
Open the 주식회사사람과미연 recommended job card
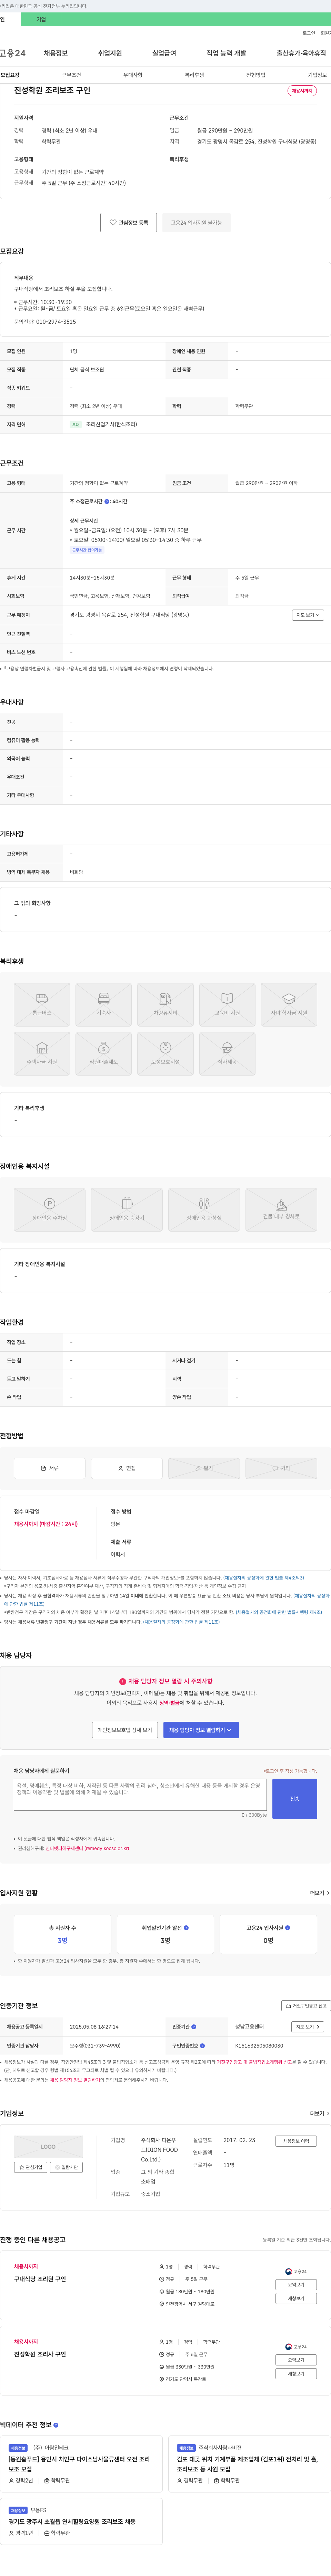coord(249,2465)
